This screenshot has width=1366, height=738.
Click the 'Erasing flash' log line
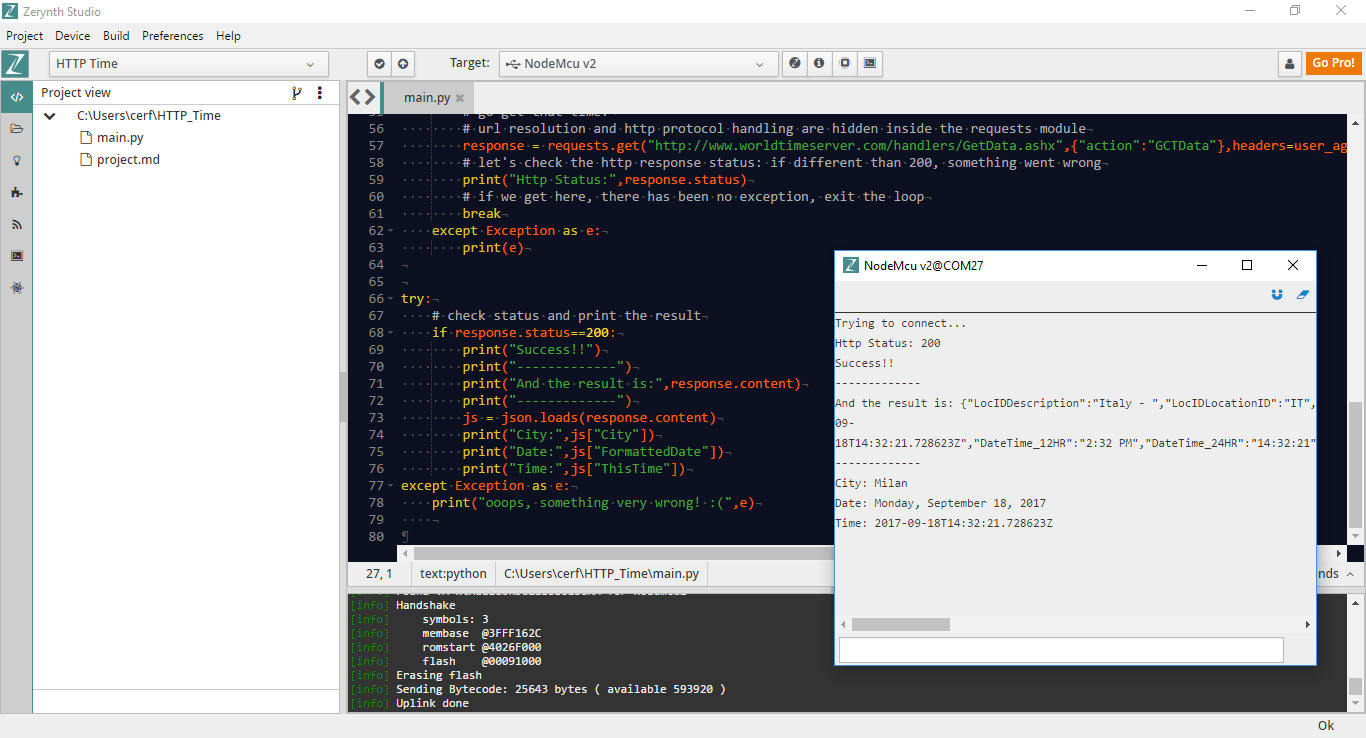tap(439, 675)
